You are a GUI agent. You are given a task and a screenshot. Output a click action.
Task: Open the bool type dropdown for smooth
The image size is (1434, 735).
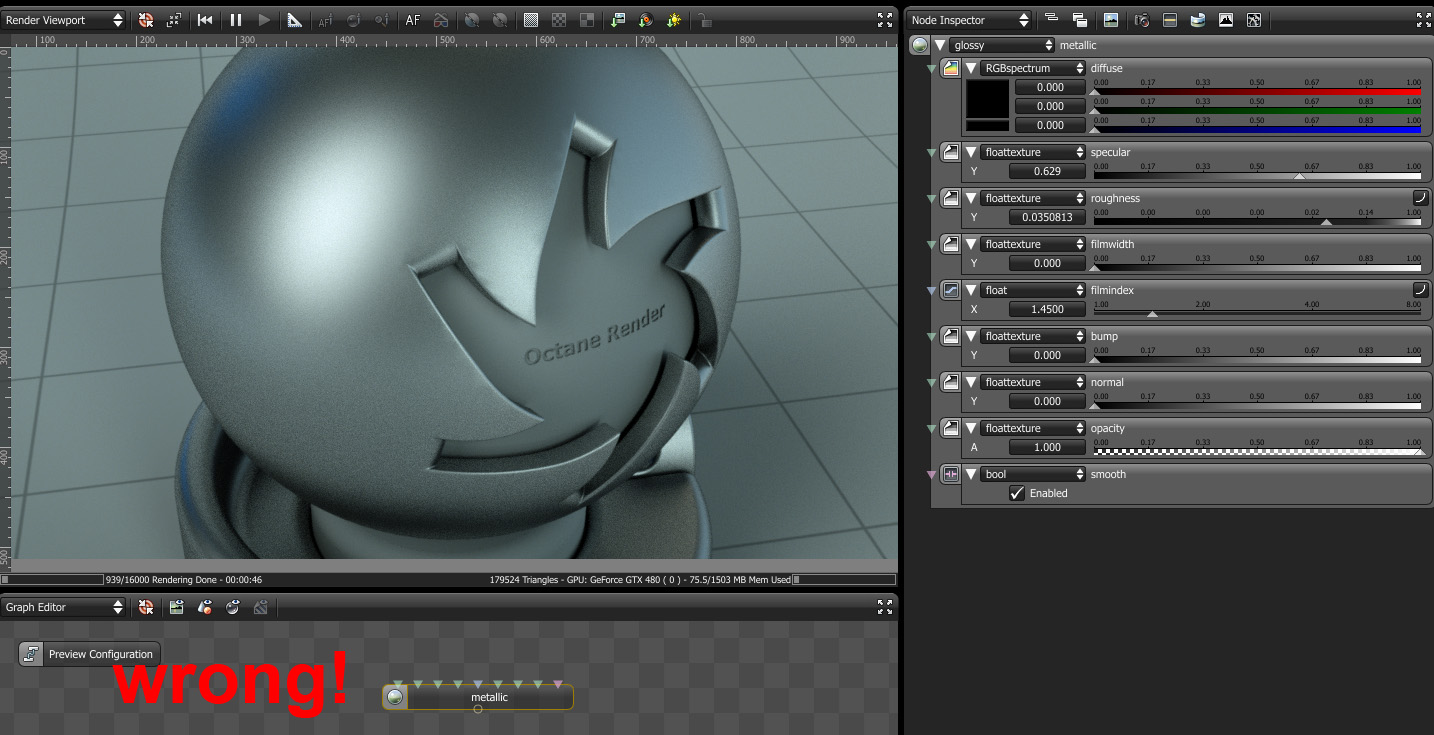click(x=1032, y=474)
